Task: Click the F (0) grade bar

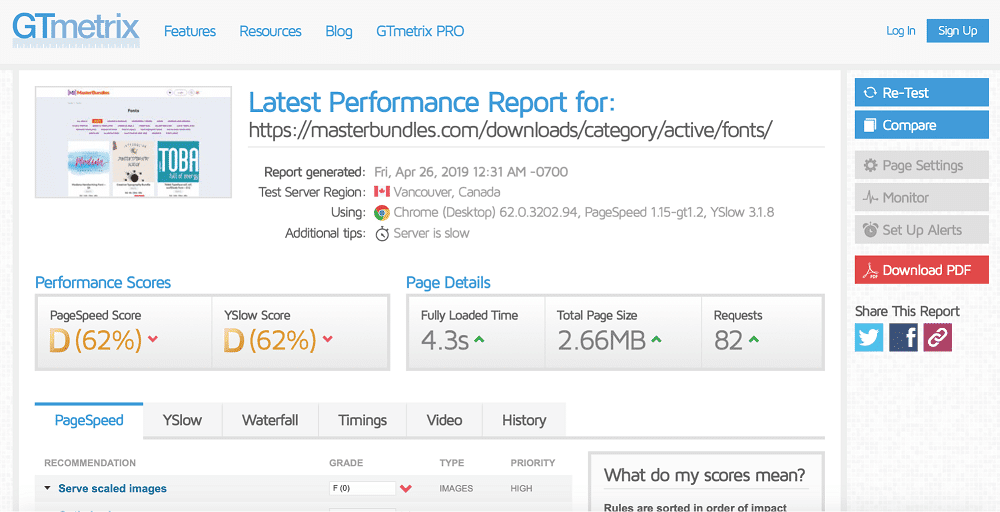Action: [x=362, y=489]
